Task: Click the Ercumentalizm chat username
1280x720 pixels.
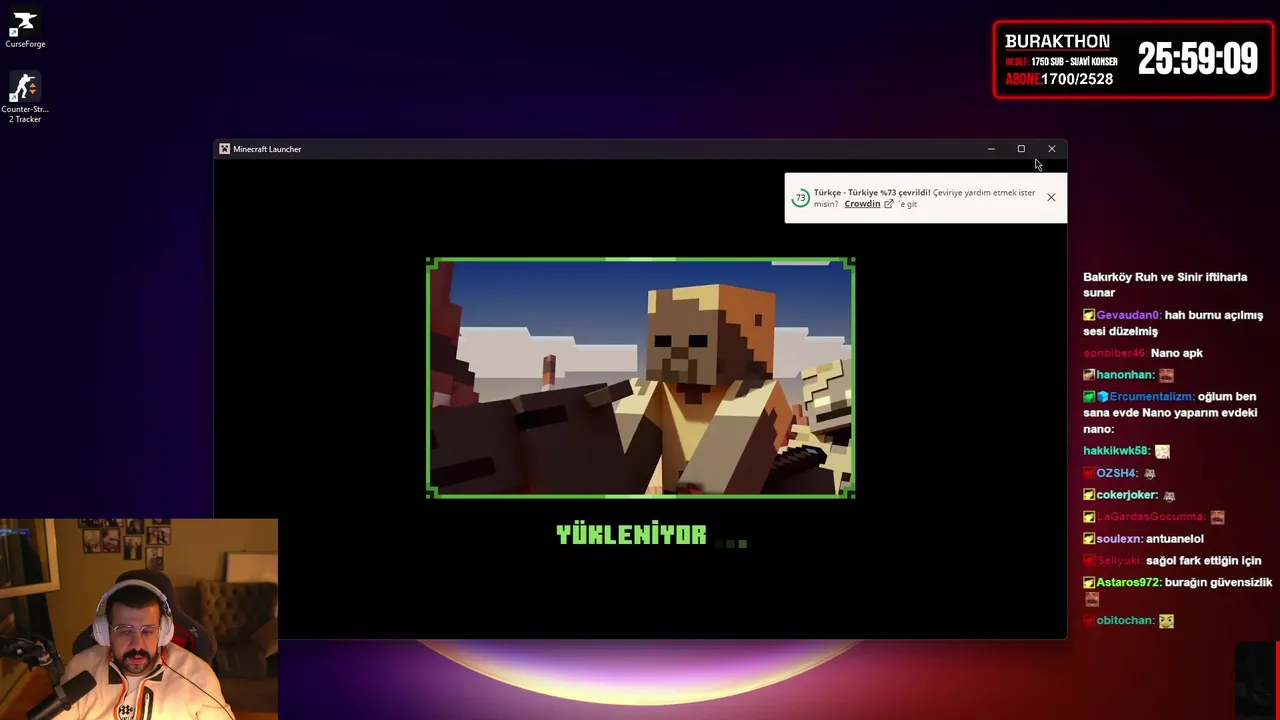Action: click(x=1151, y=397)
